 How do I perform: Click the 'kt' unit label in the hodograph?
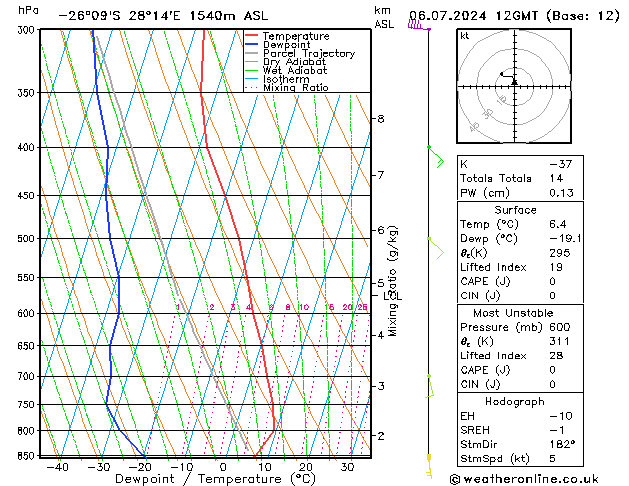(x=465, y=36)
